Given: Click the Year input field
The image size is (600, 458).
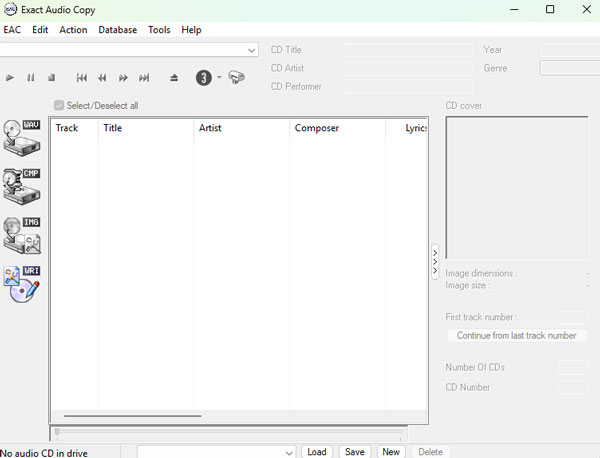Looking at the screenshot, I should tap(570, 50).
